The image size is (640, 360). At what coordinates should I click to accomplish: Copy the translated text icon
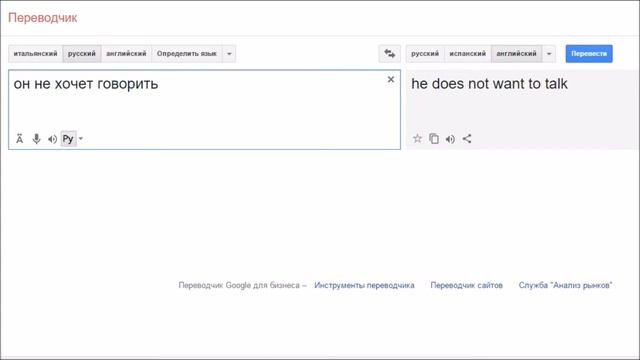click(x=433, y=139)
